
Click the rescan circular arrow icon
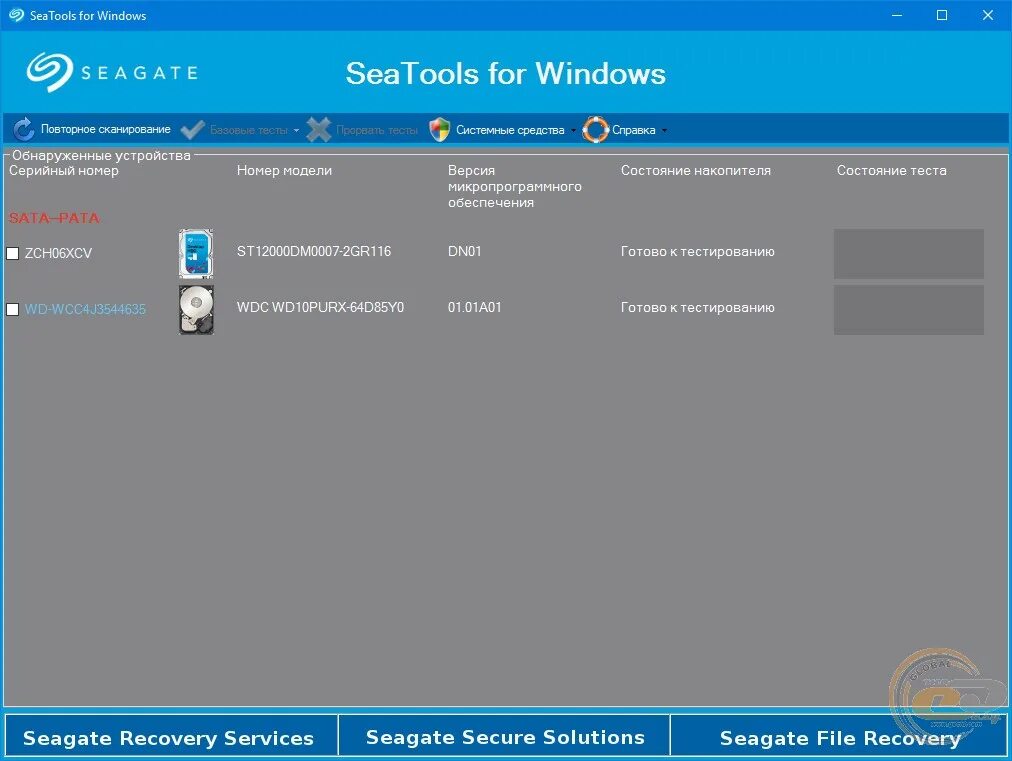pyautogui.click(x=24, y=130)
